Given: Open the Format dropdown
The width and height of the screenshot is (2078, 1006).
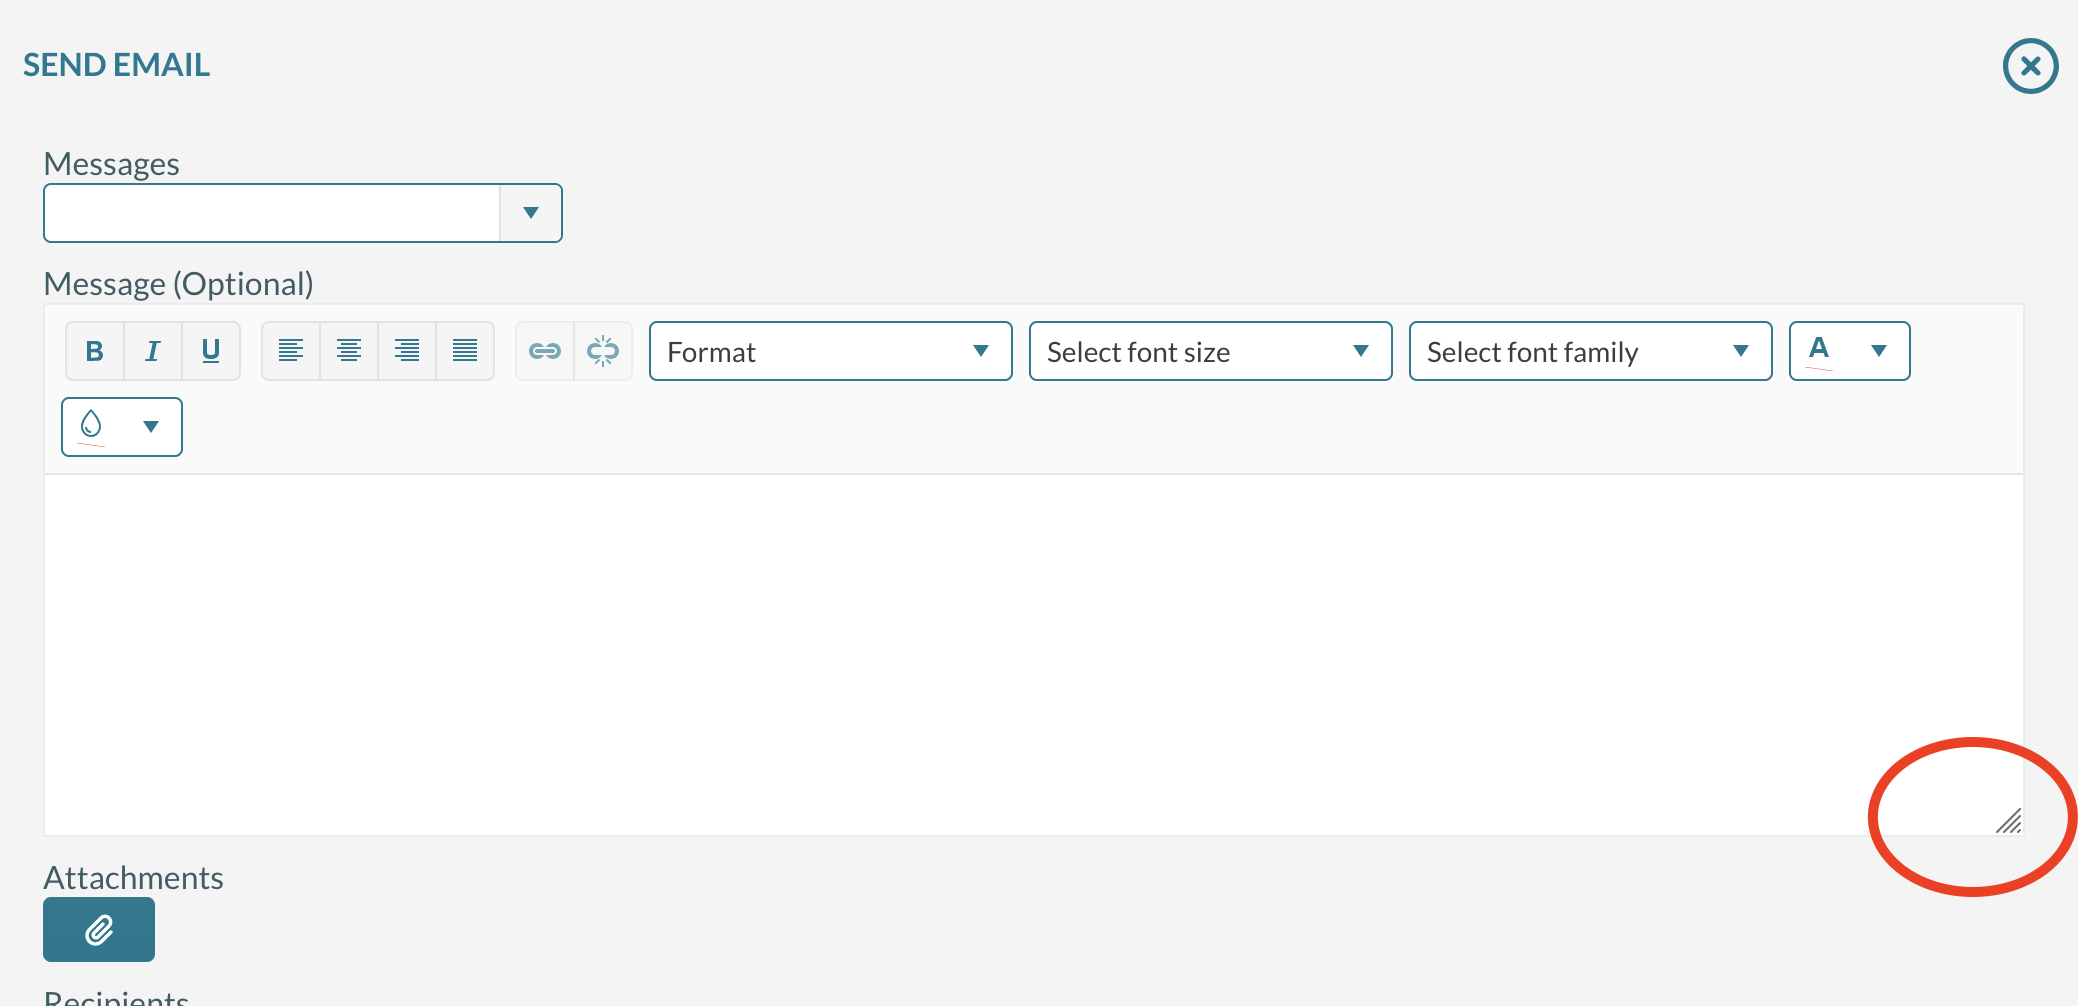Looking at the screenshot, I should point(830,351).
